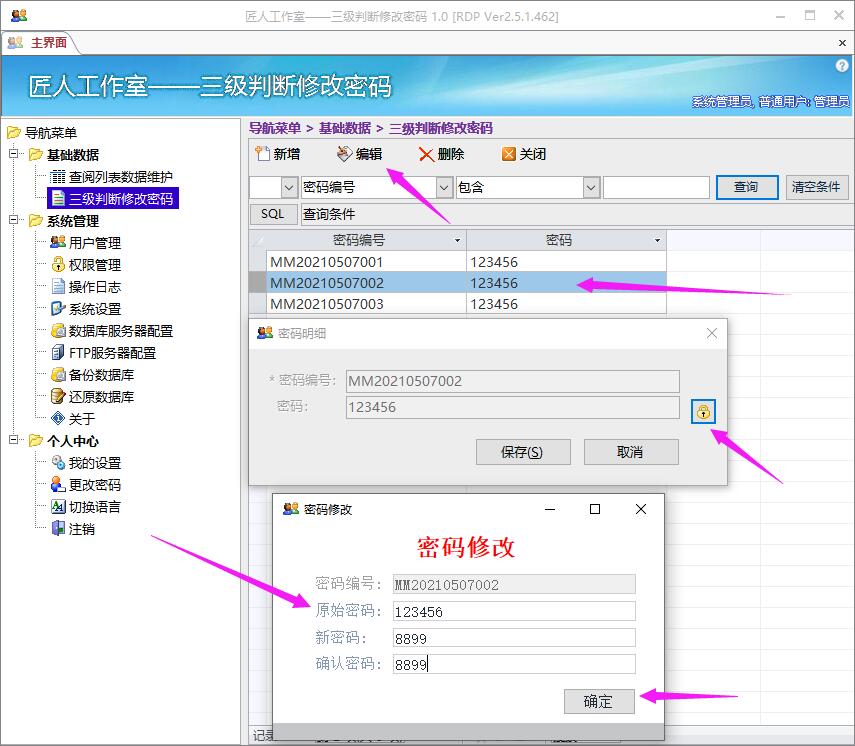Click the 关闭 toolbar icon
This screenshot has height=746, width=855.
click(508, 154)
